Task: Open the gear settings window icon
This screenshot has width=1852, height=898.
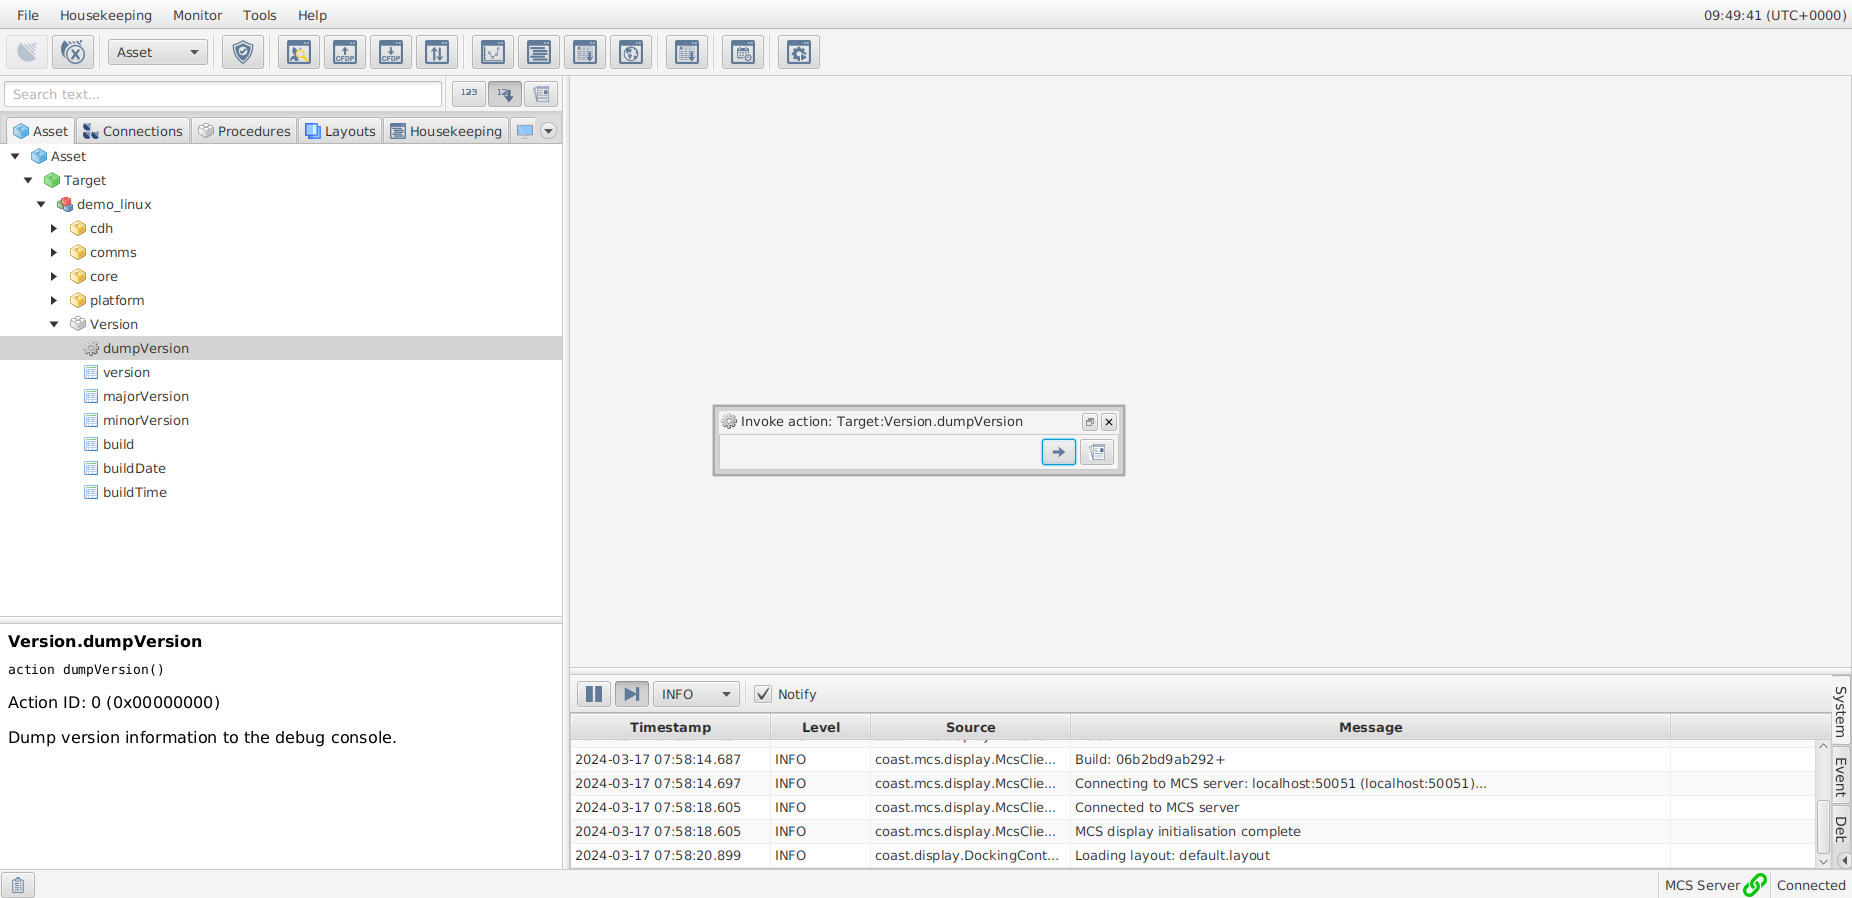Action: click(x=799, y=52)
